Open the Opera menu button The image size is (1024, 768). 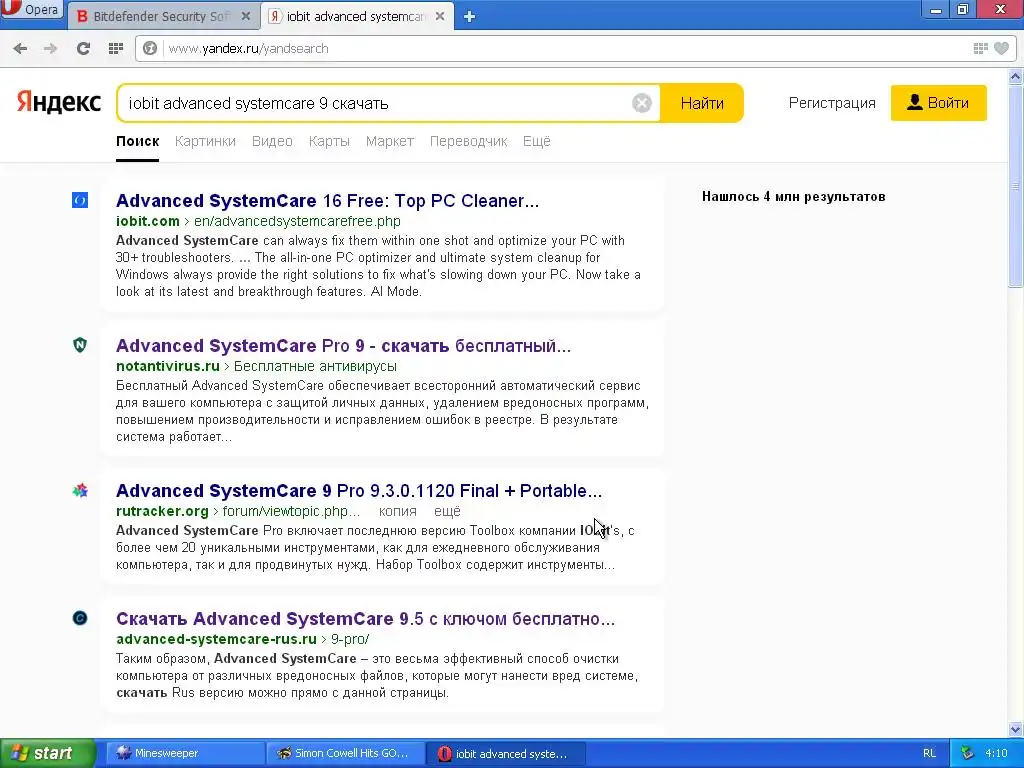click(x=31, y=9)
